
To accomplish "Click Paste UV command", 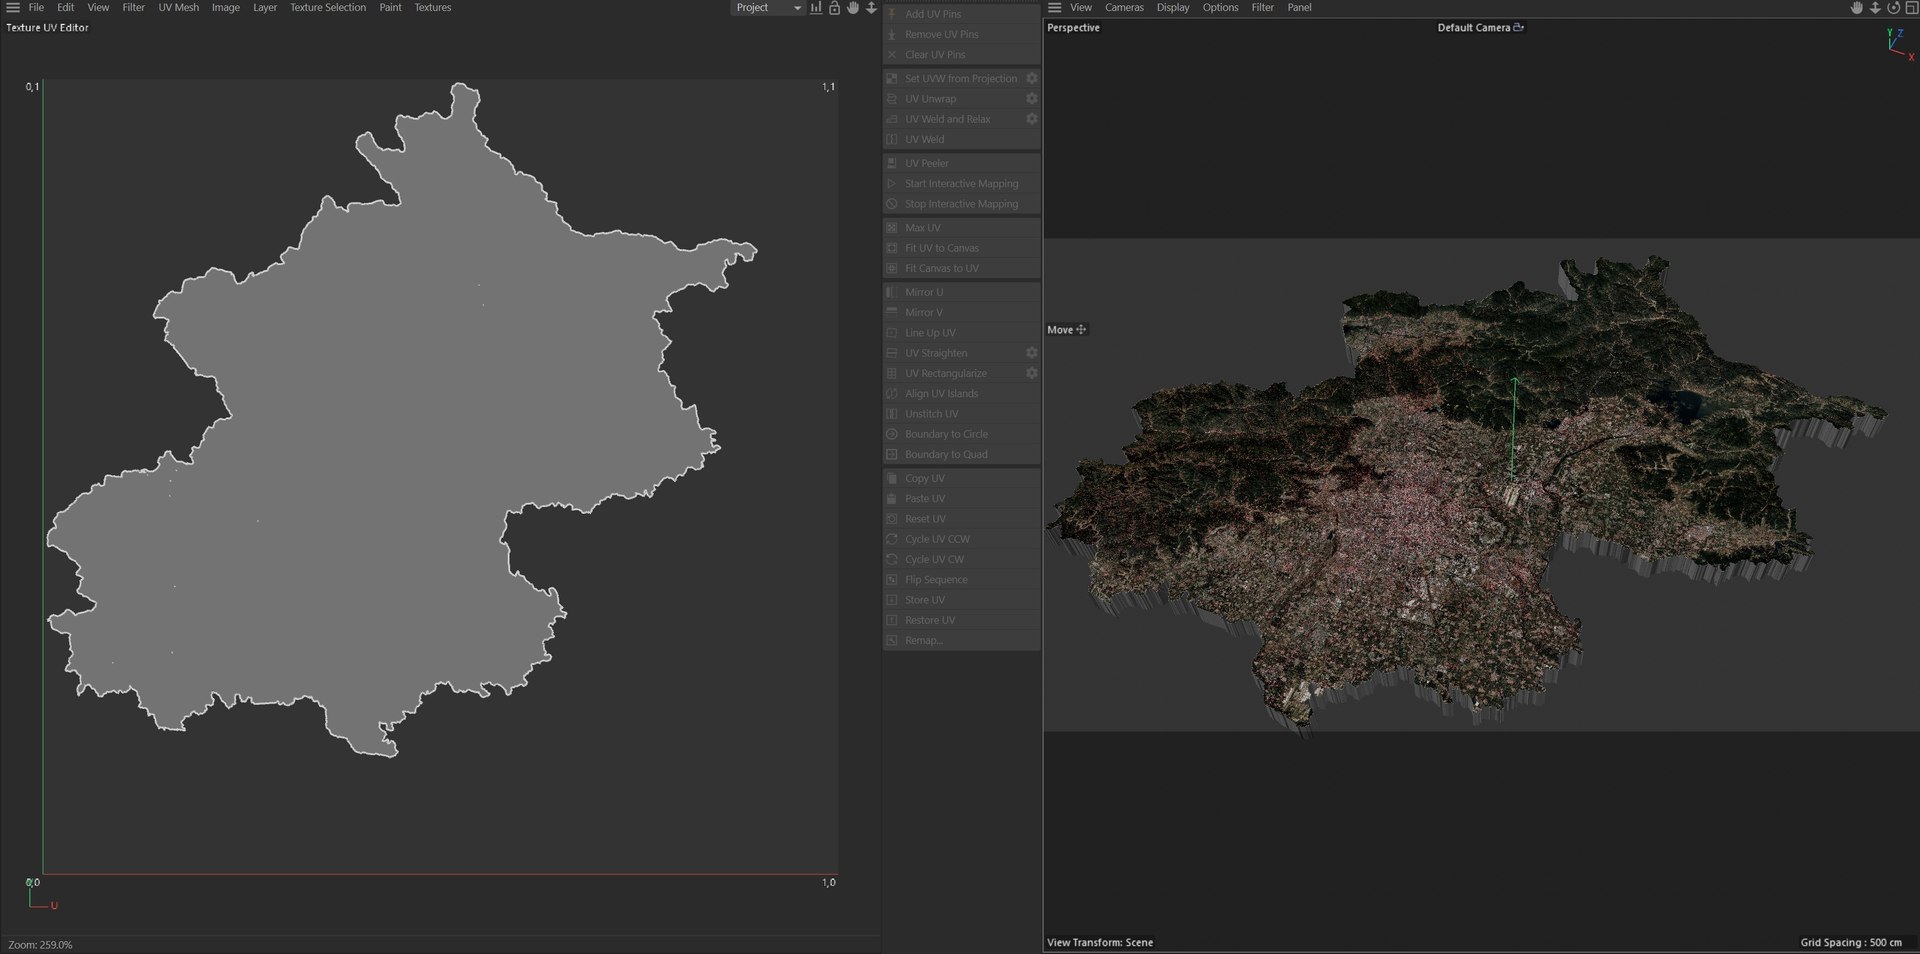I will (961, 498).
